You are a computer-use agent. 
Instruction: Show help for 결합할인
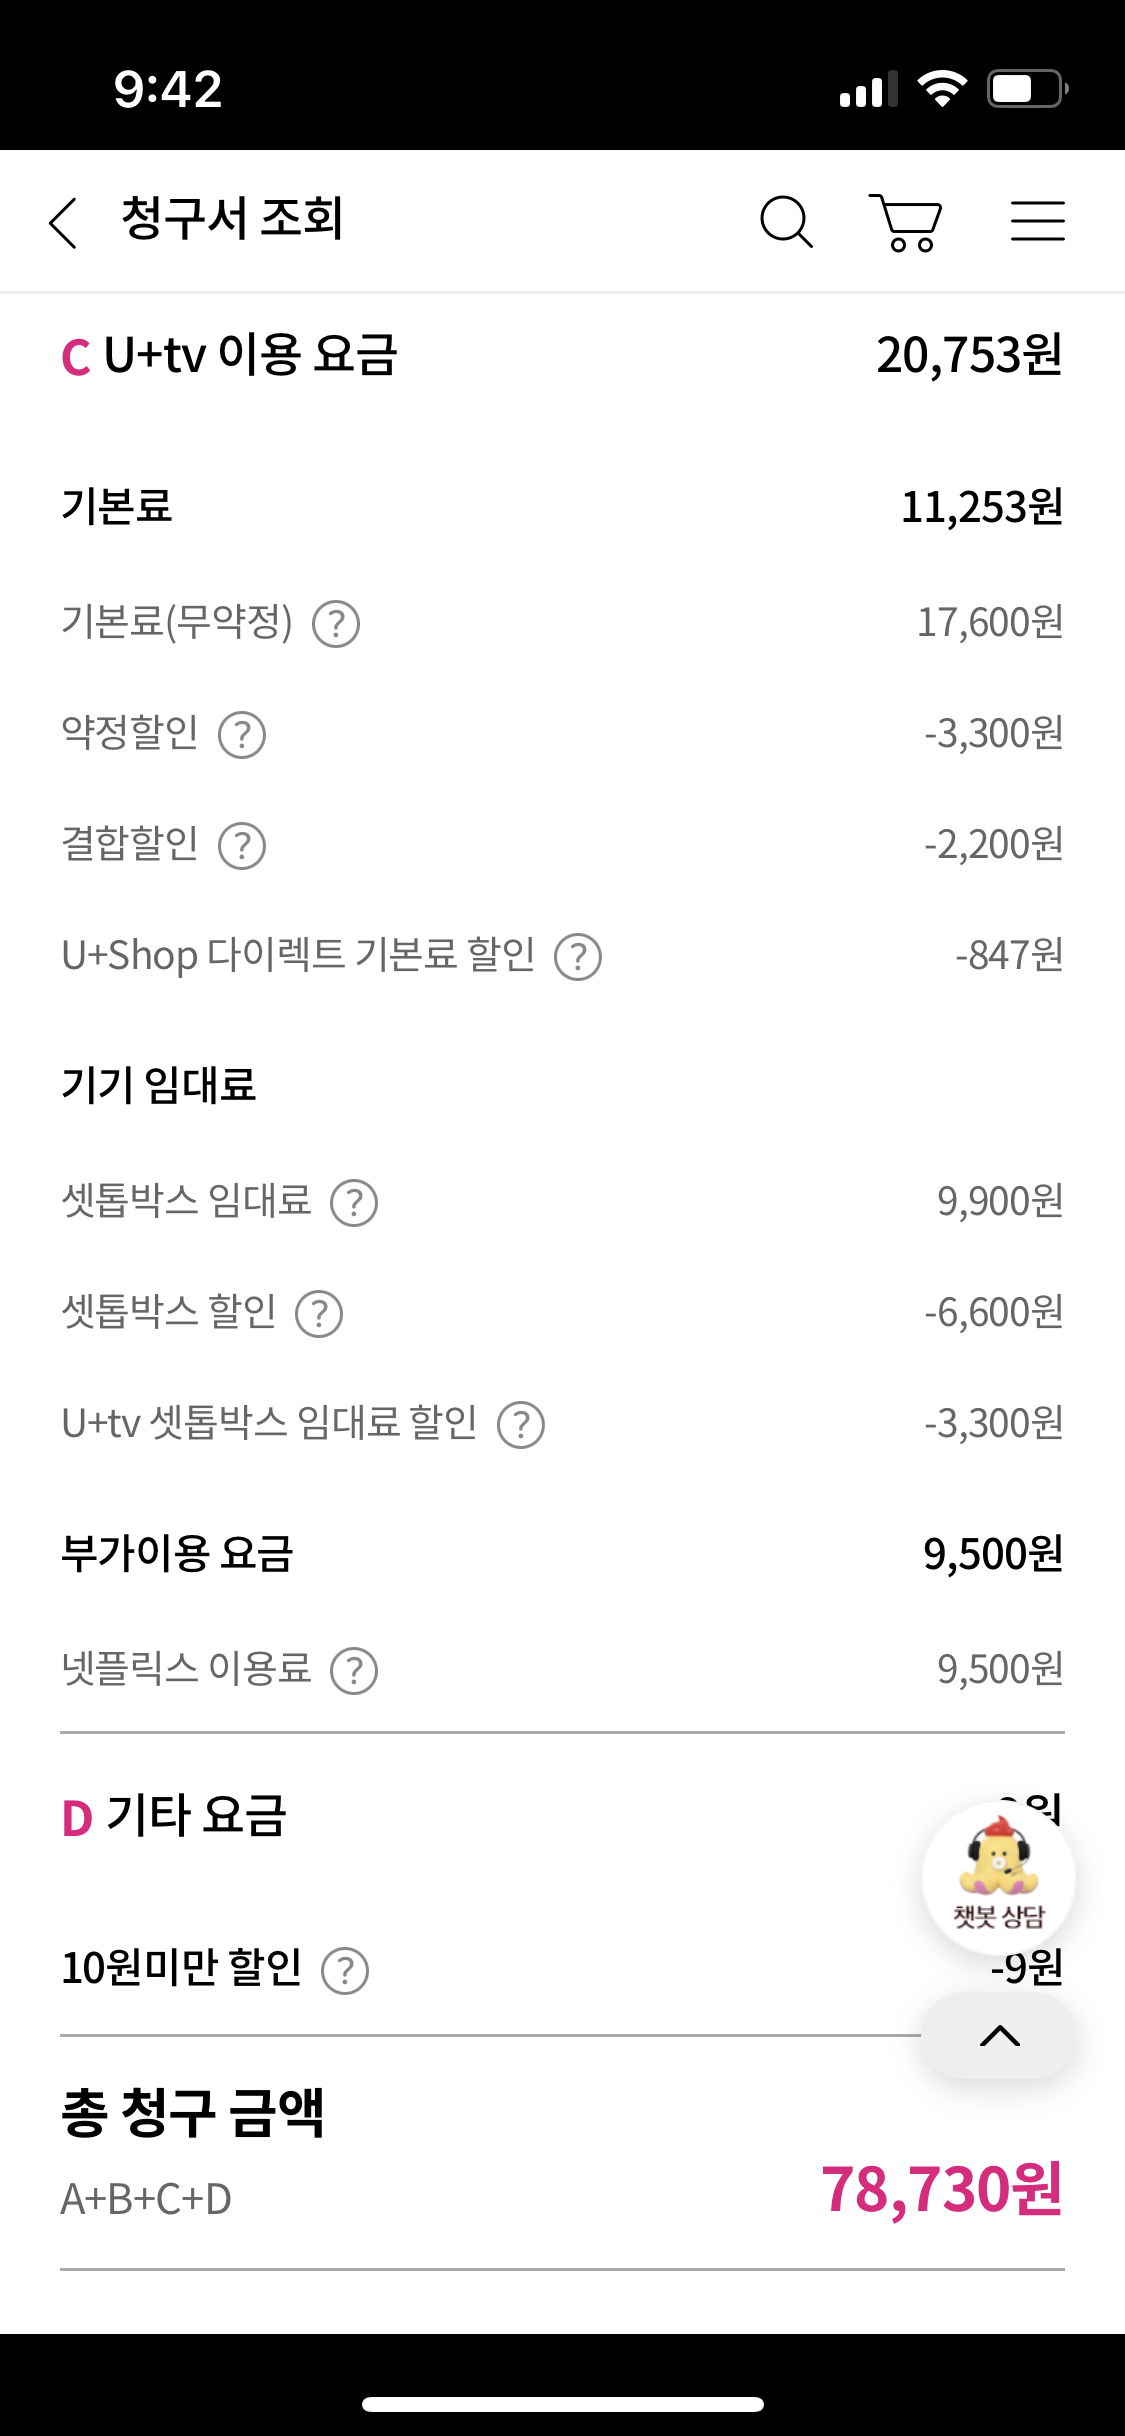pyautogui.click(x=242, y=846)
